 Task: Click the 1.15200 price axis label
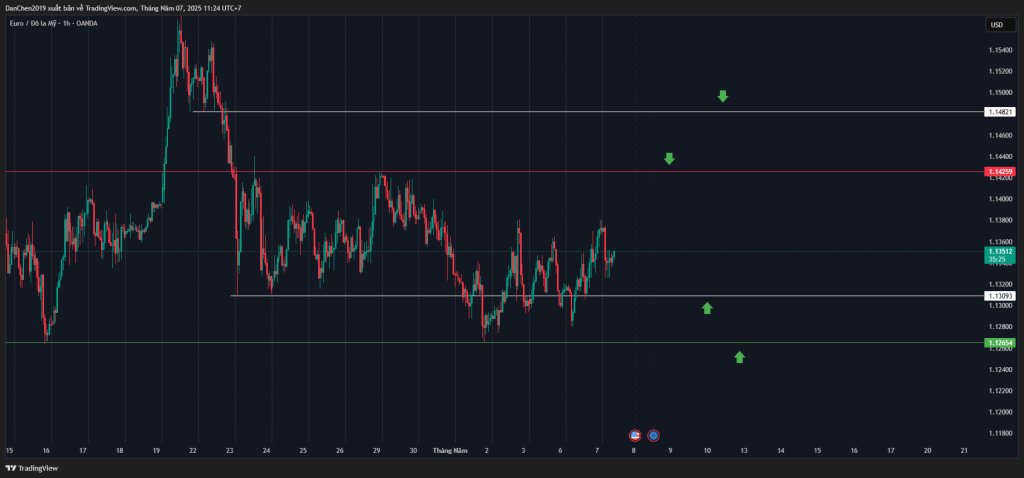point(1000,71)
